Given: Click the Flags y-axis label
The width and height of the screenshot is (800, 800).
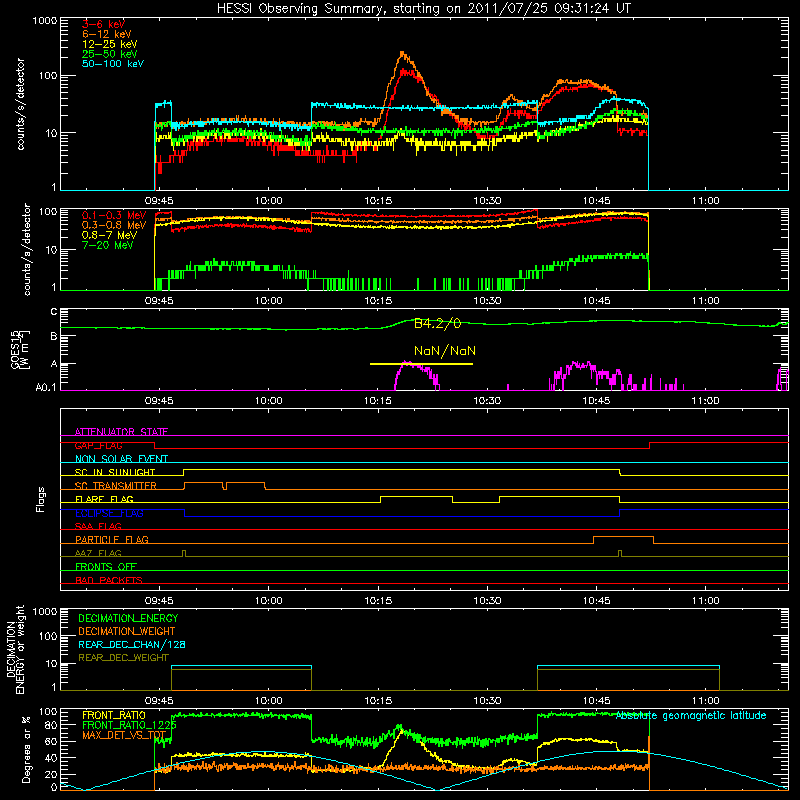Looking at the screenshot, I should point(40,499).
